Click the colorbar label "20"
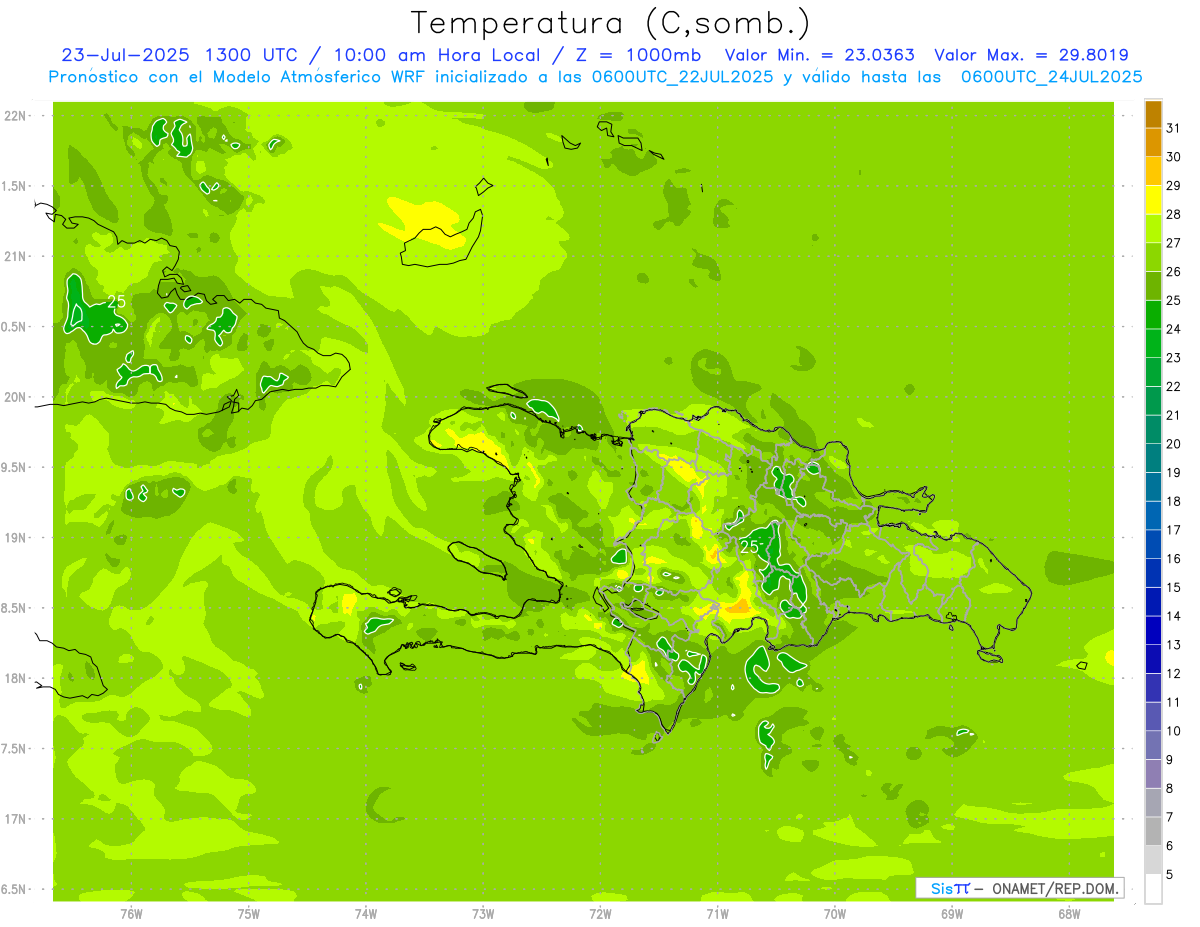Screen dimensions: 1200x927 1173,443
